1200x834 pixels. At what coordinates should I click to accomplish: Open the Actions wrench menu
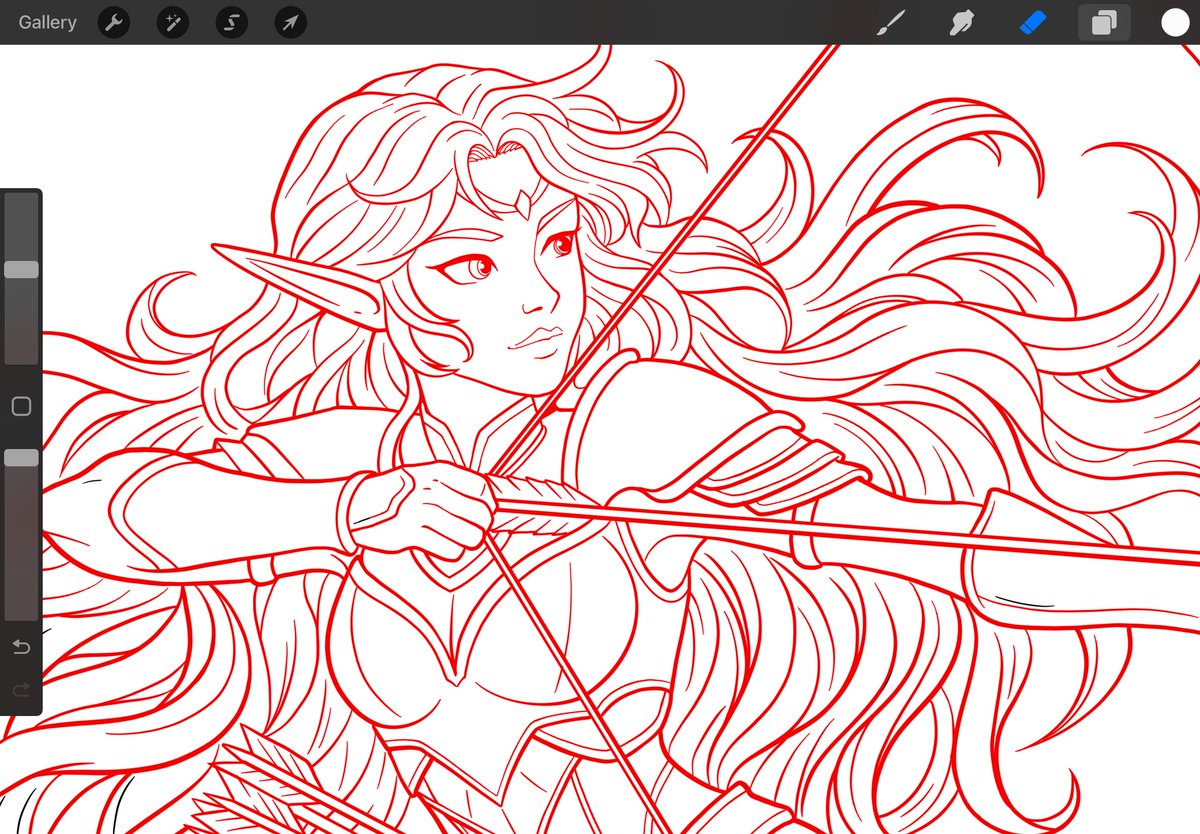pos(114,22)
